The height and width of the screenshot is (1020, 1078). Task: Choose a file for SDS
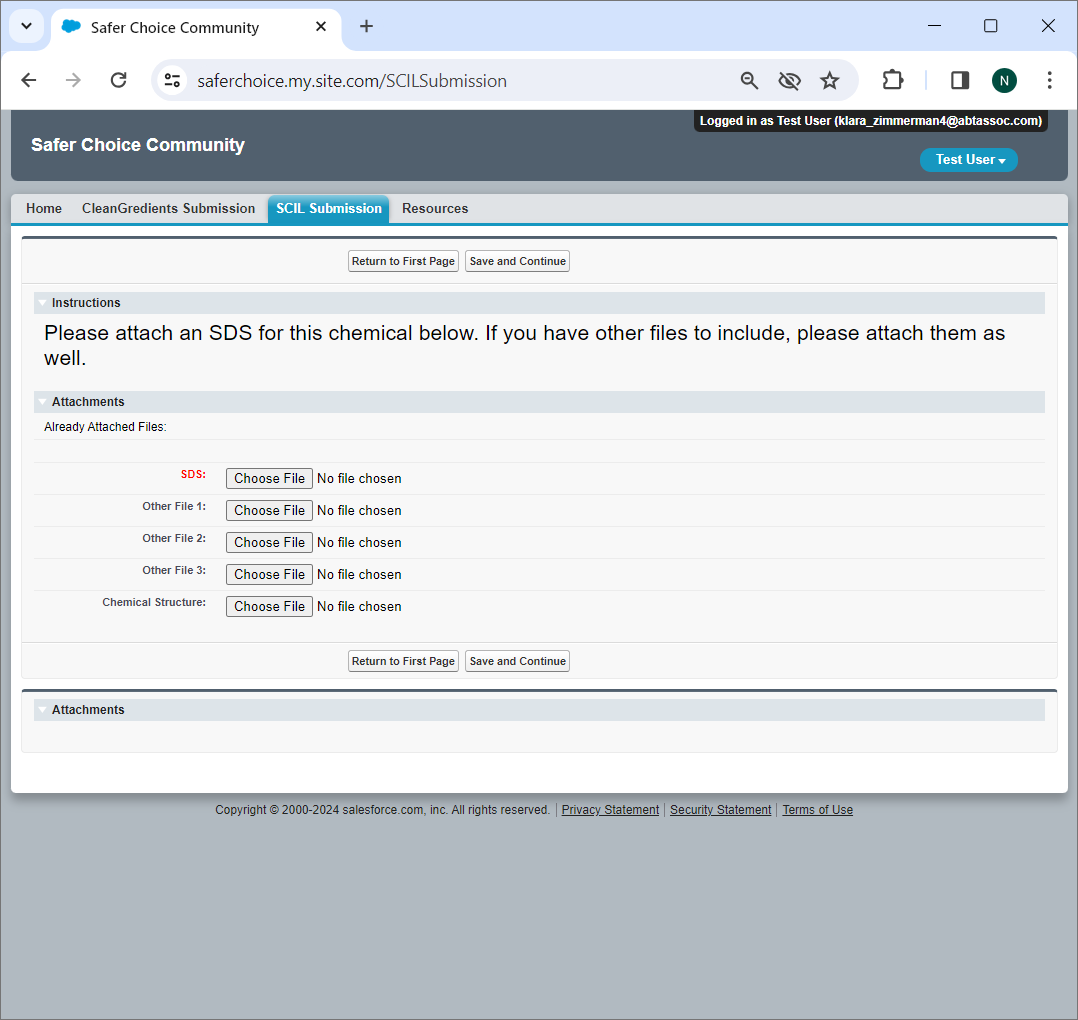(x=270, y=478)
